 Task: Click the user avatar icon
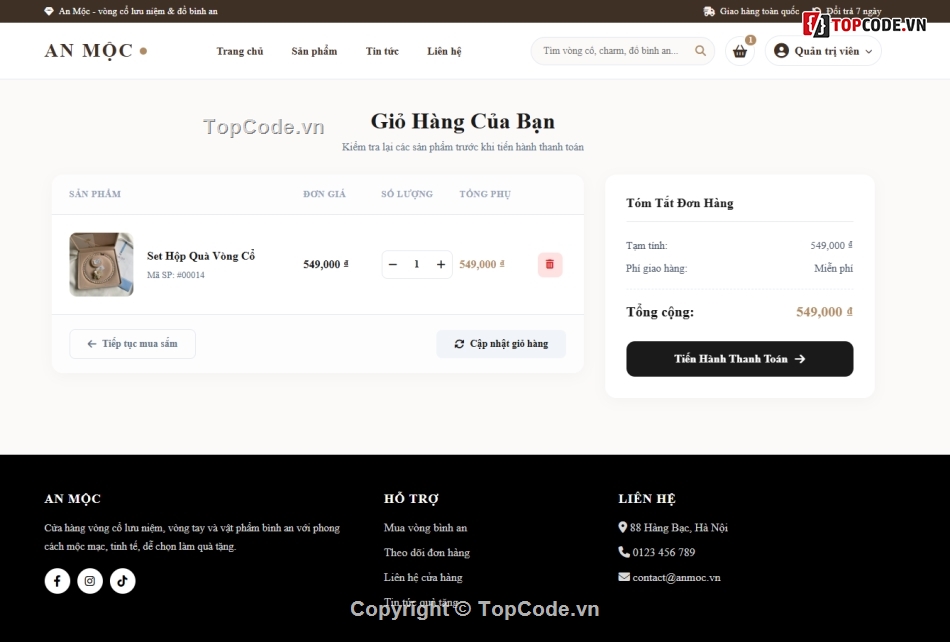782,51
